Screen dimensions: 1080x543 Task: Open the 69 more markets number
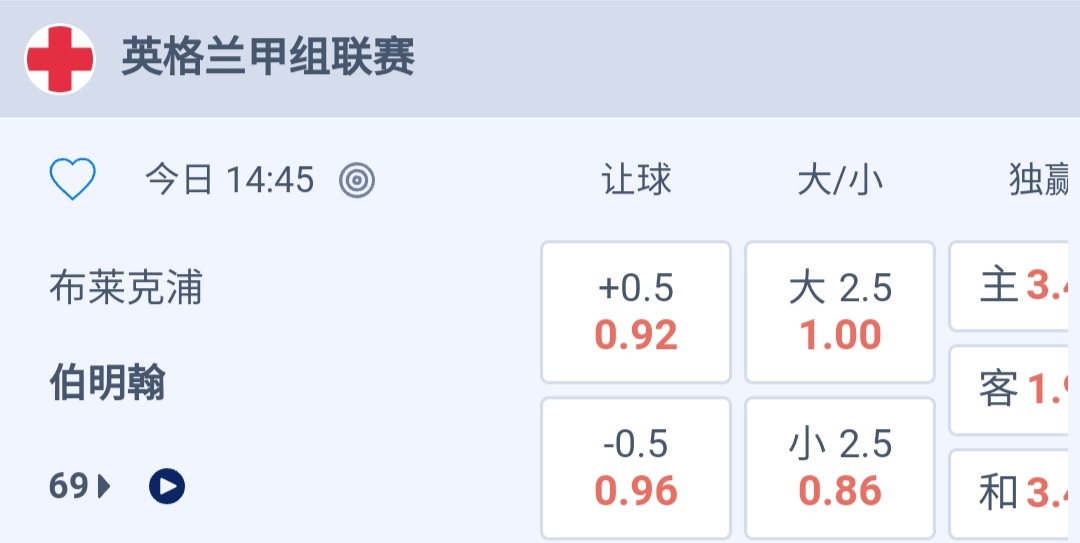(68, 486)
